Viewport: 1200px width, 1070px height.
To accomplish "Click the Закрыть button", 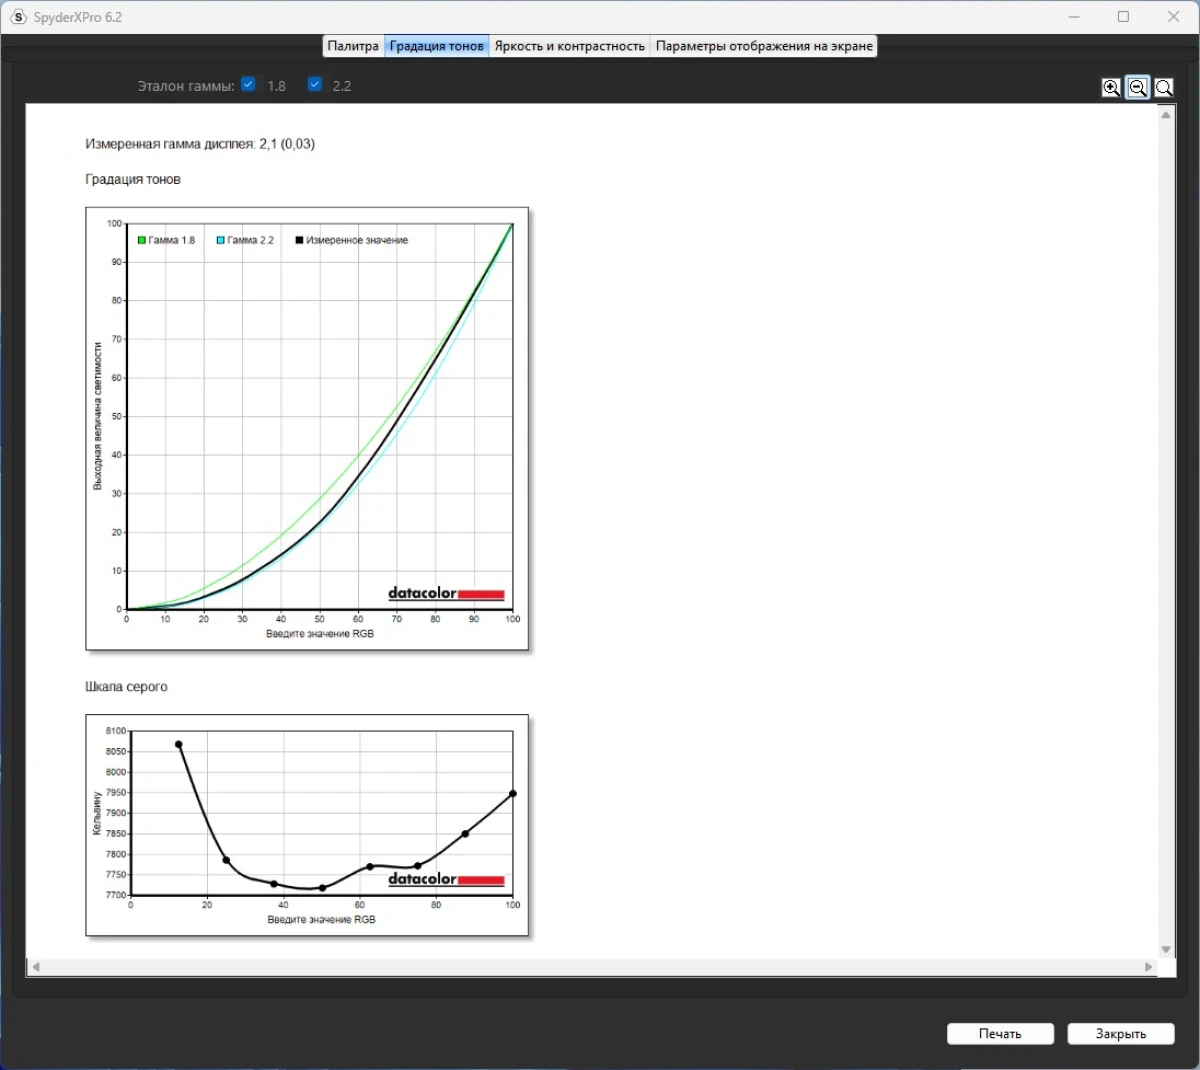I will click(1121, 1034).
